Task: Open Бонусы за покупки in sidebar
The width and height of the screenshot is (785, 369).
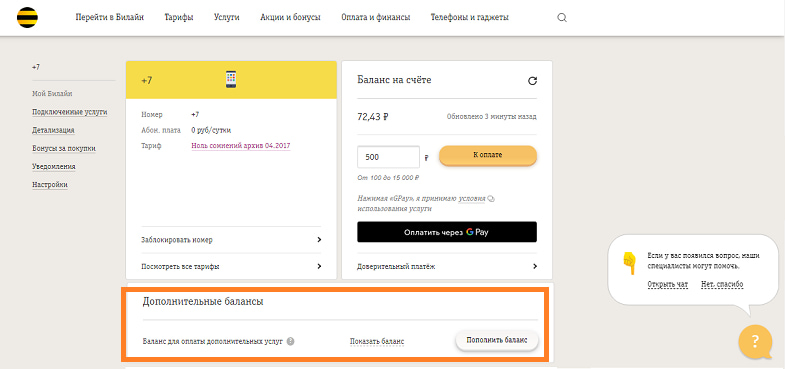Action: tap(64, 148)
